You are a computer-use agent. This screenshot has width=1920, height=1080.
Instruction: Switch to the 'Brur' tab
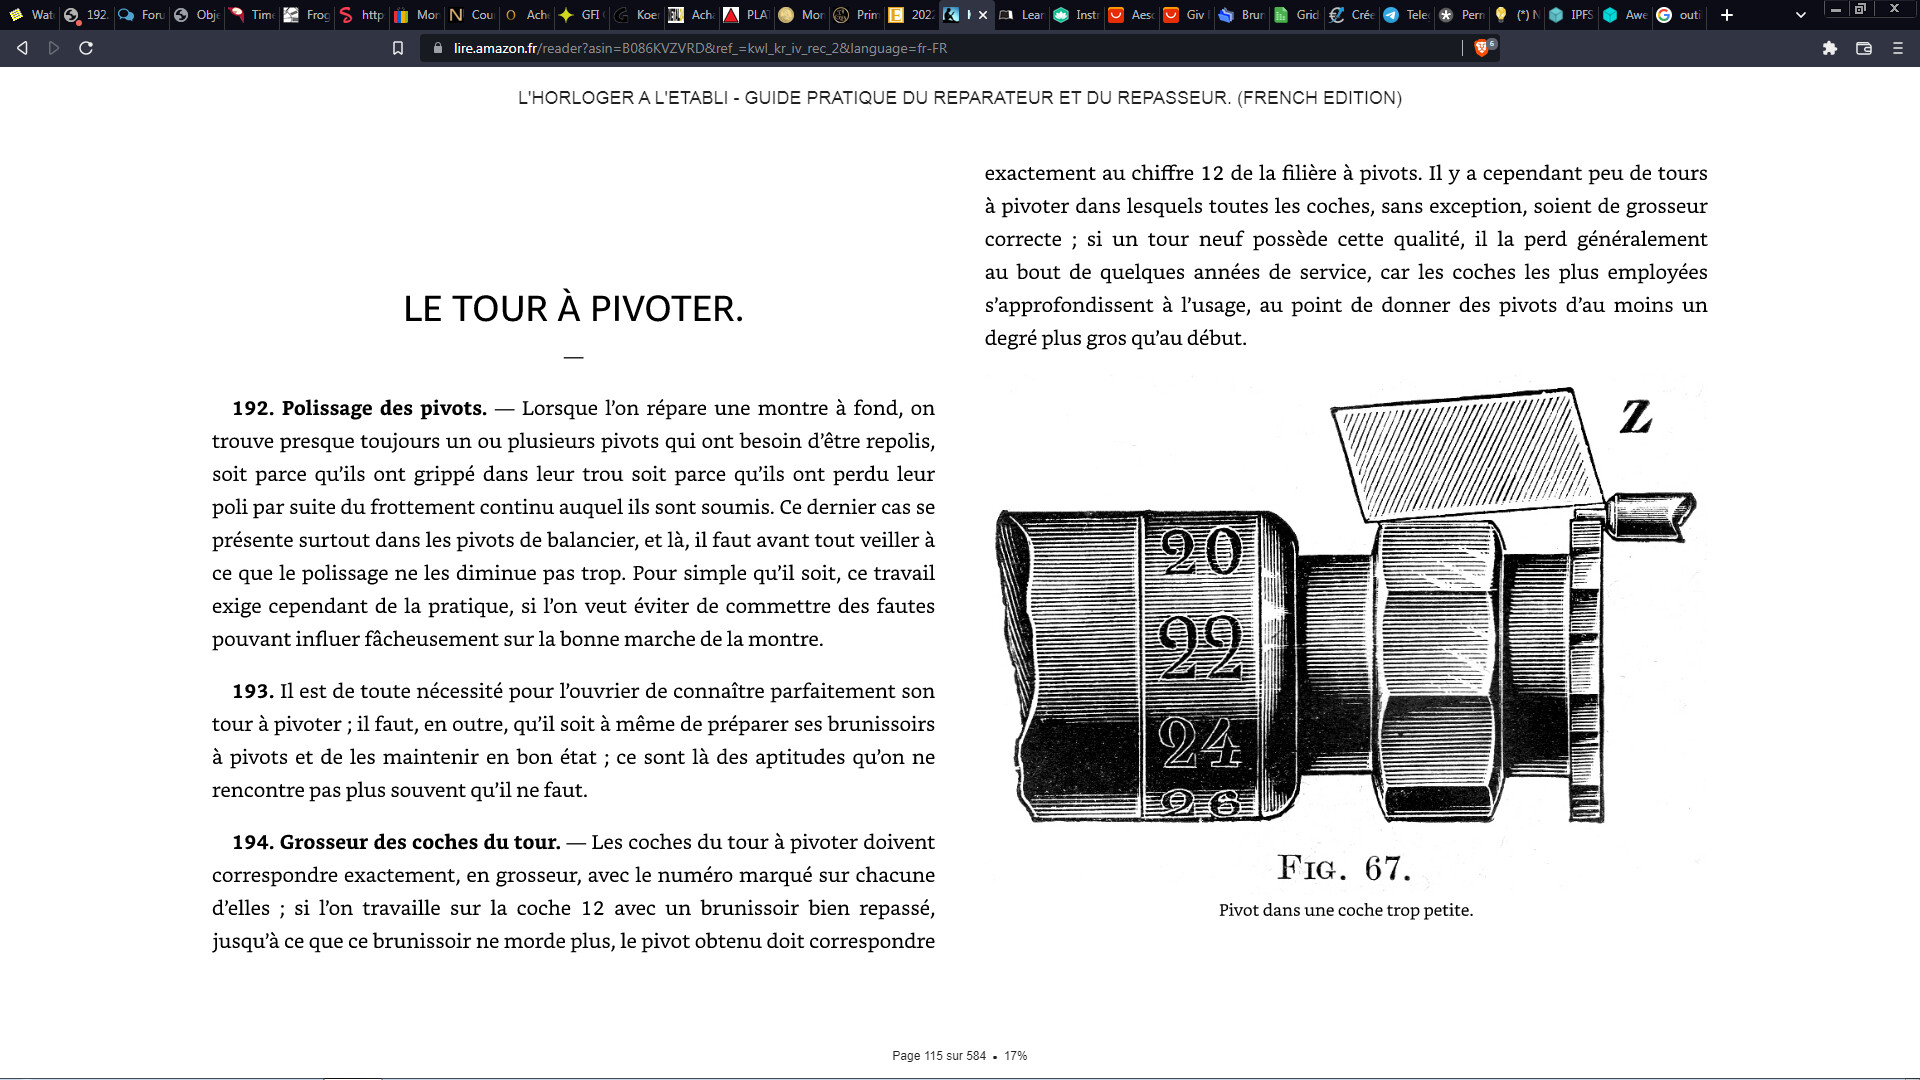coord(1240,15)
